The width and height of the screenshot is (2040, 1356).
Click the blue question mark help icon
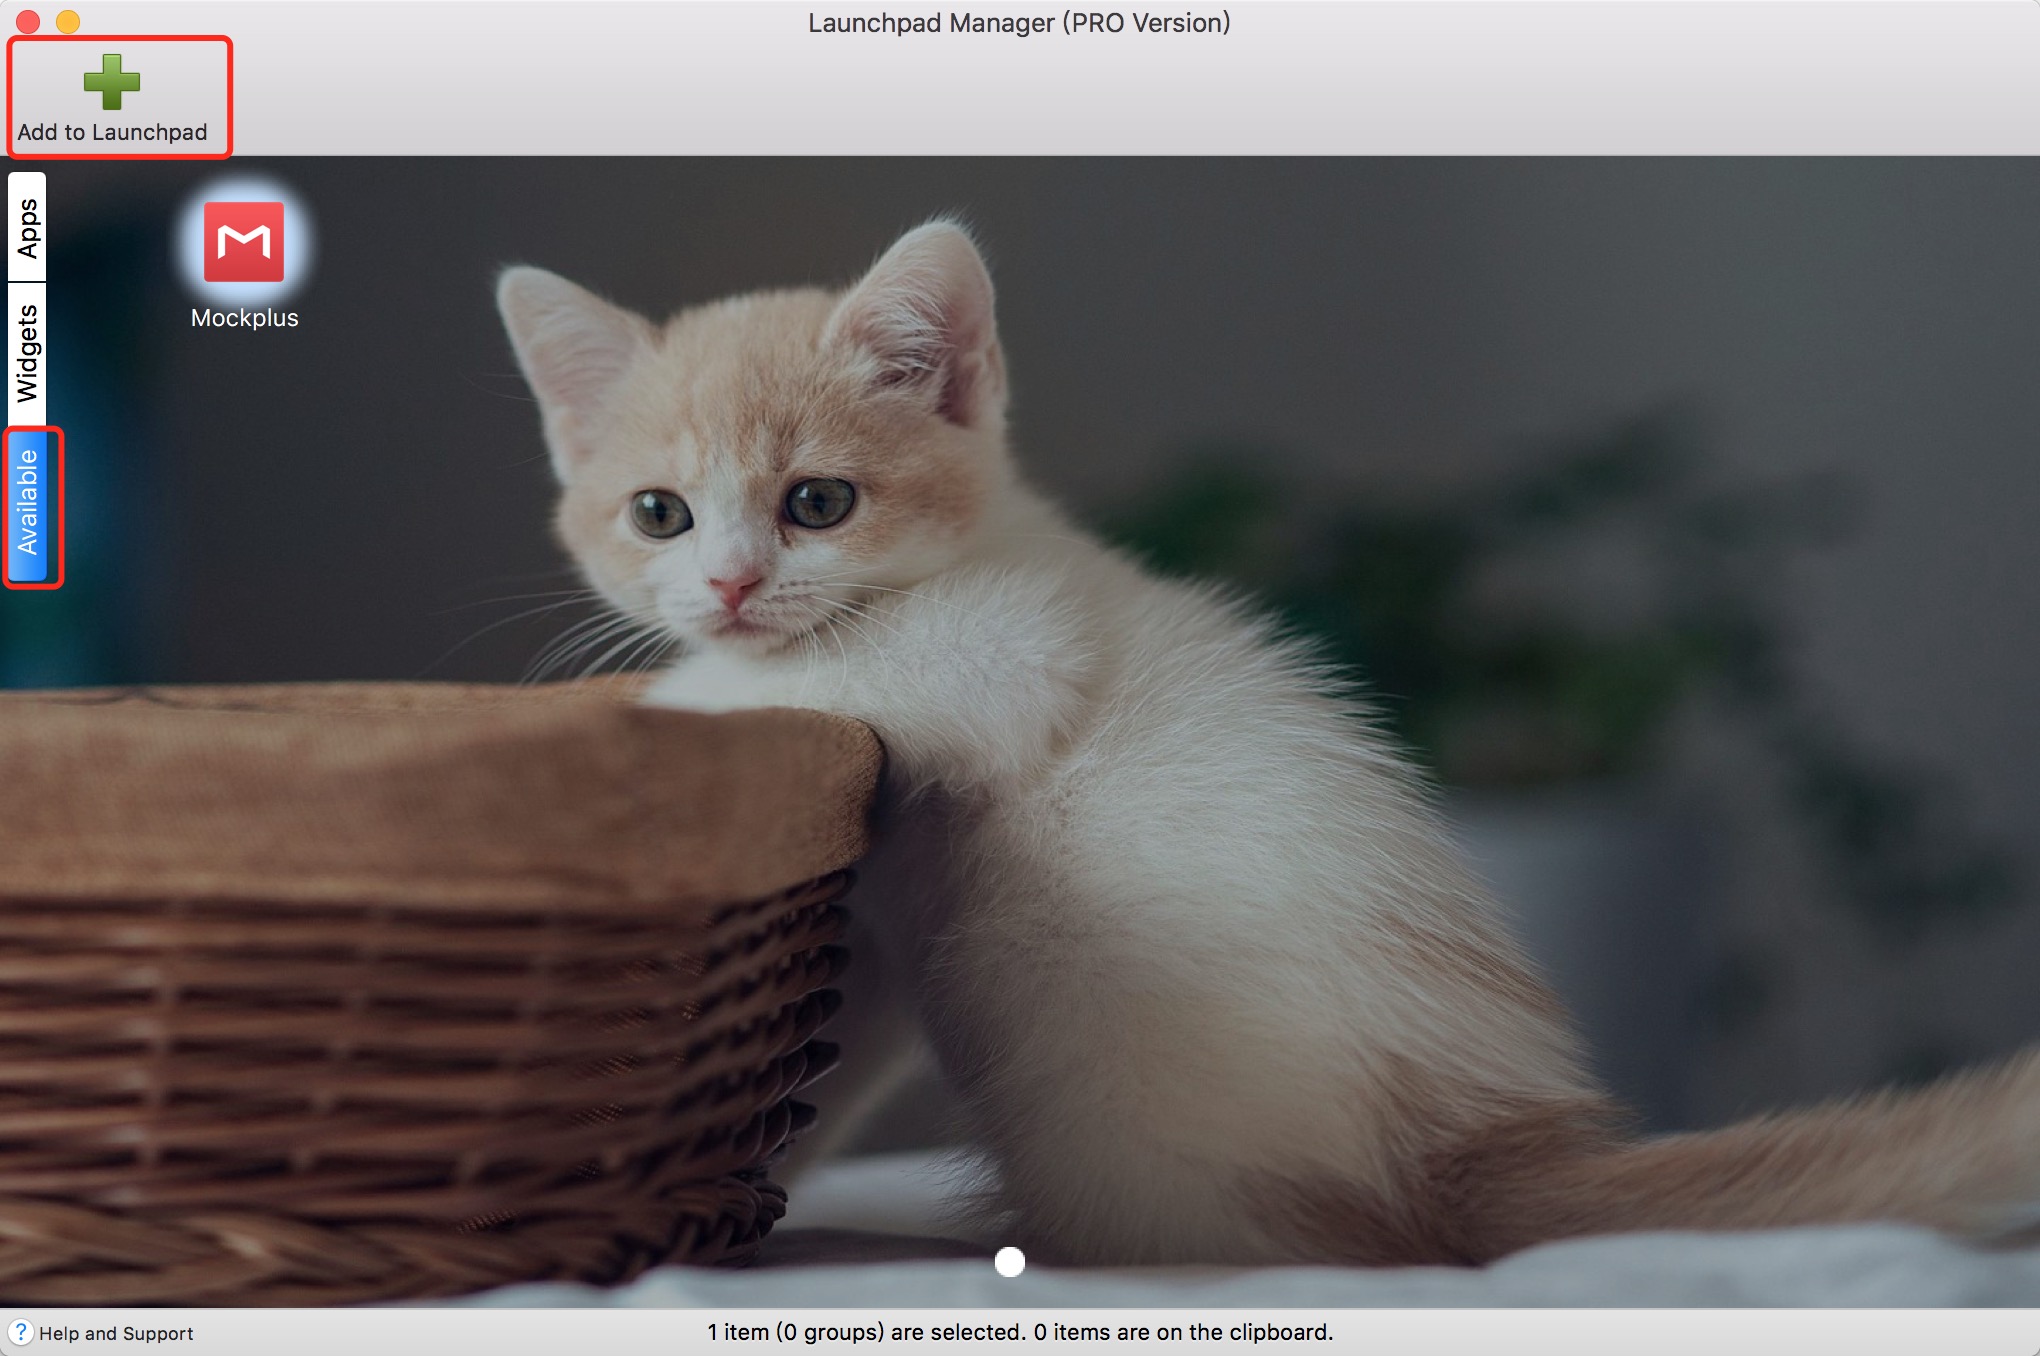pyautogui.click(x=20, y=1333)
